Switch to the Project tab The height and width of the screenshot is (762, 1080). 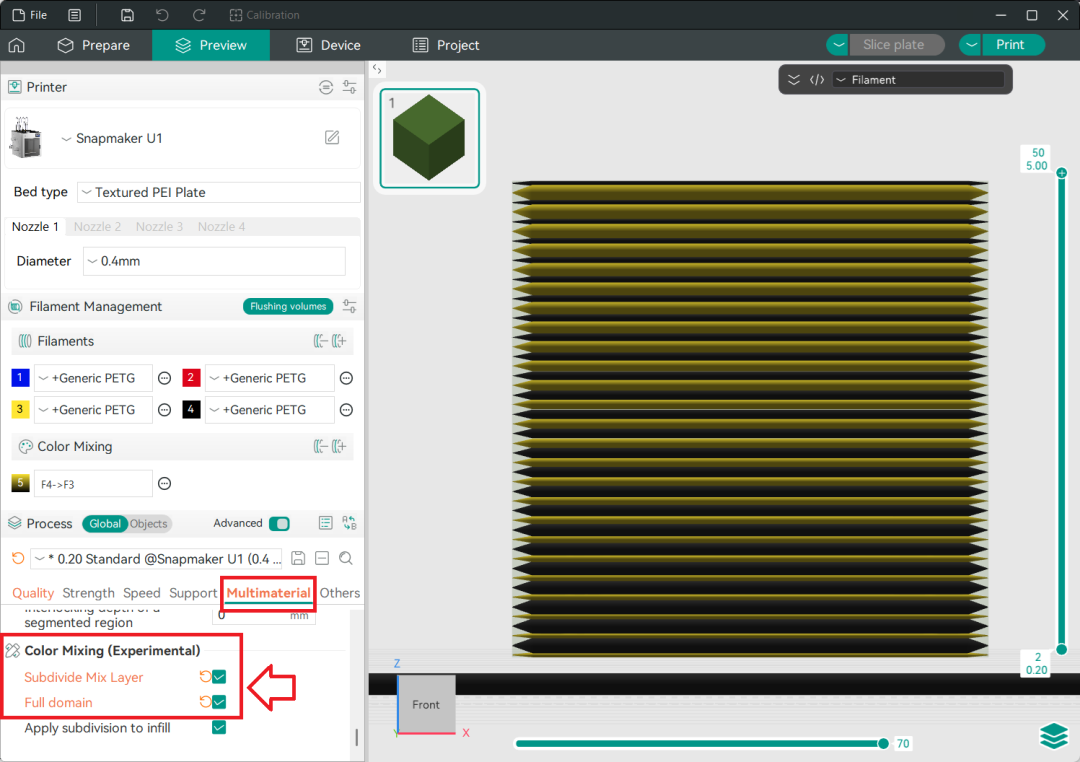(x=446, y=45)
